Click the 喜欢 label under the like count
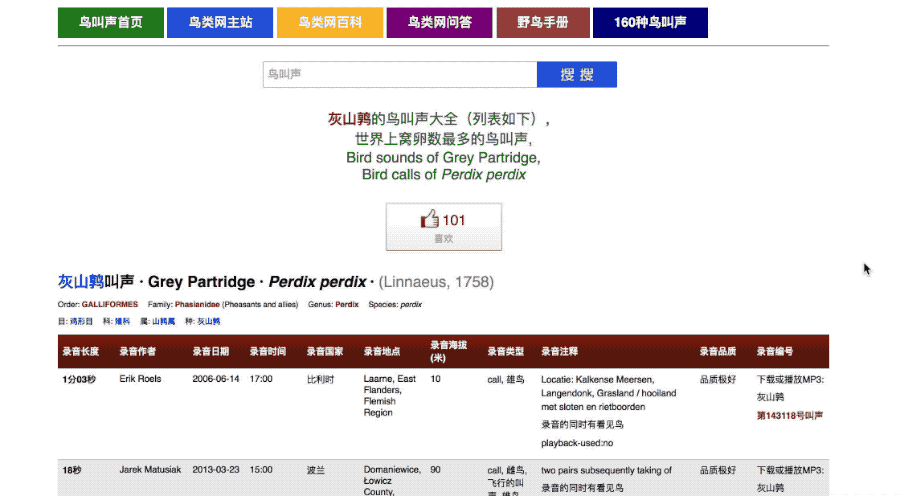The width and height of the screenshot is (900, 496). 444,238
